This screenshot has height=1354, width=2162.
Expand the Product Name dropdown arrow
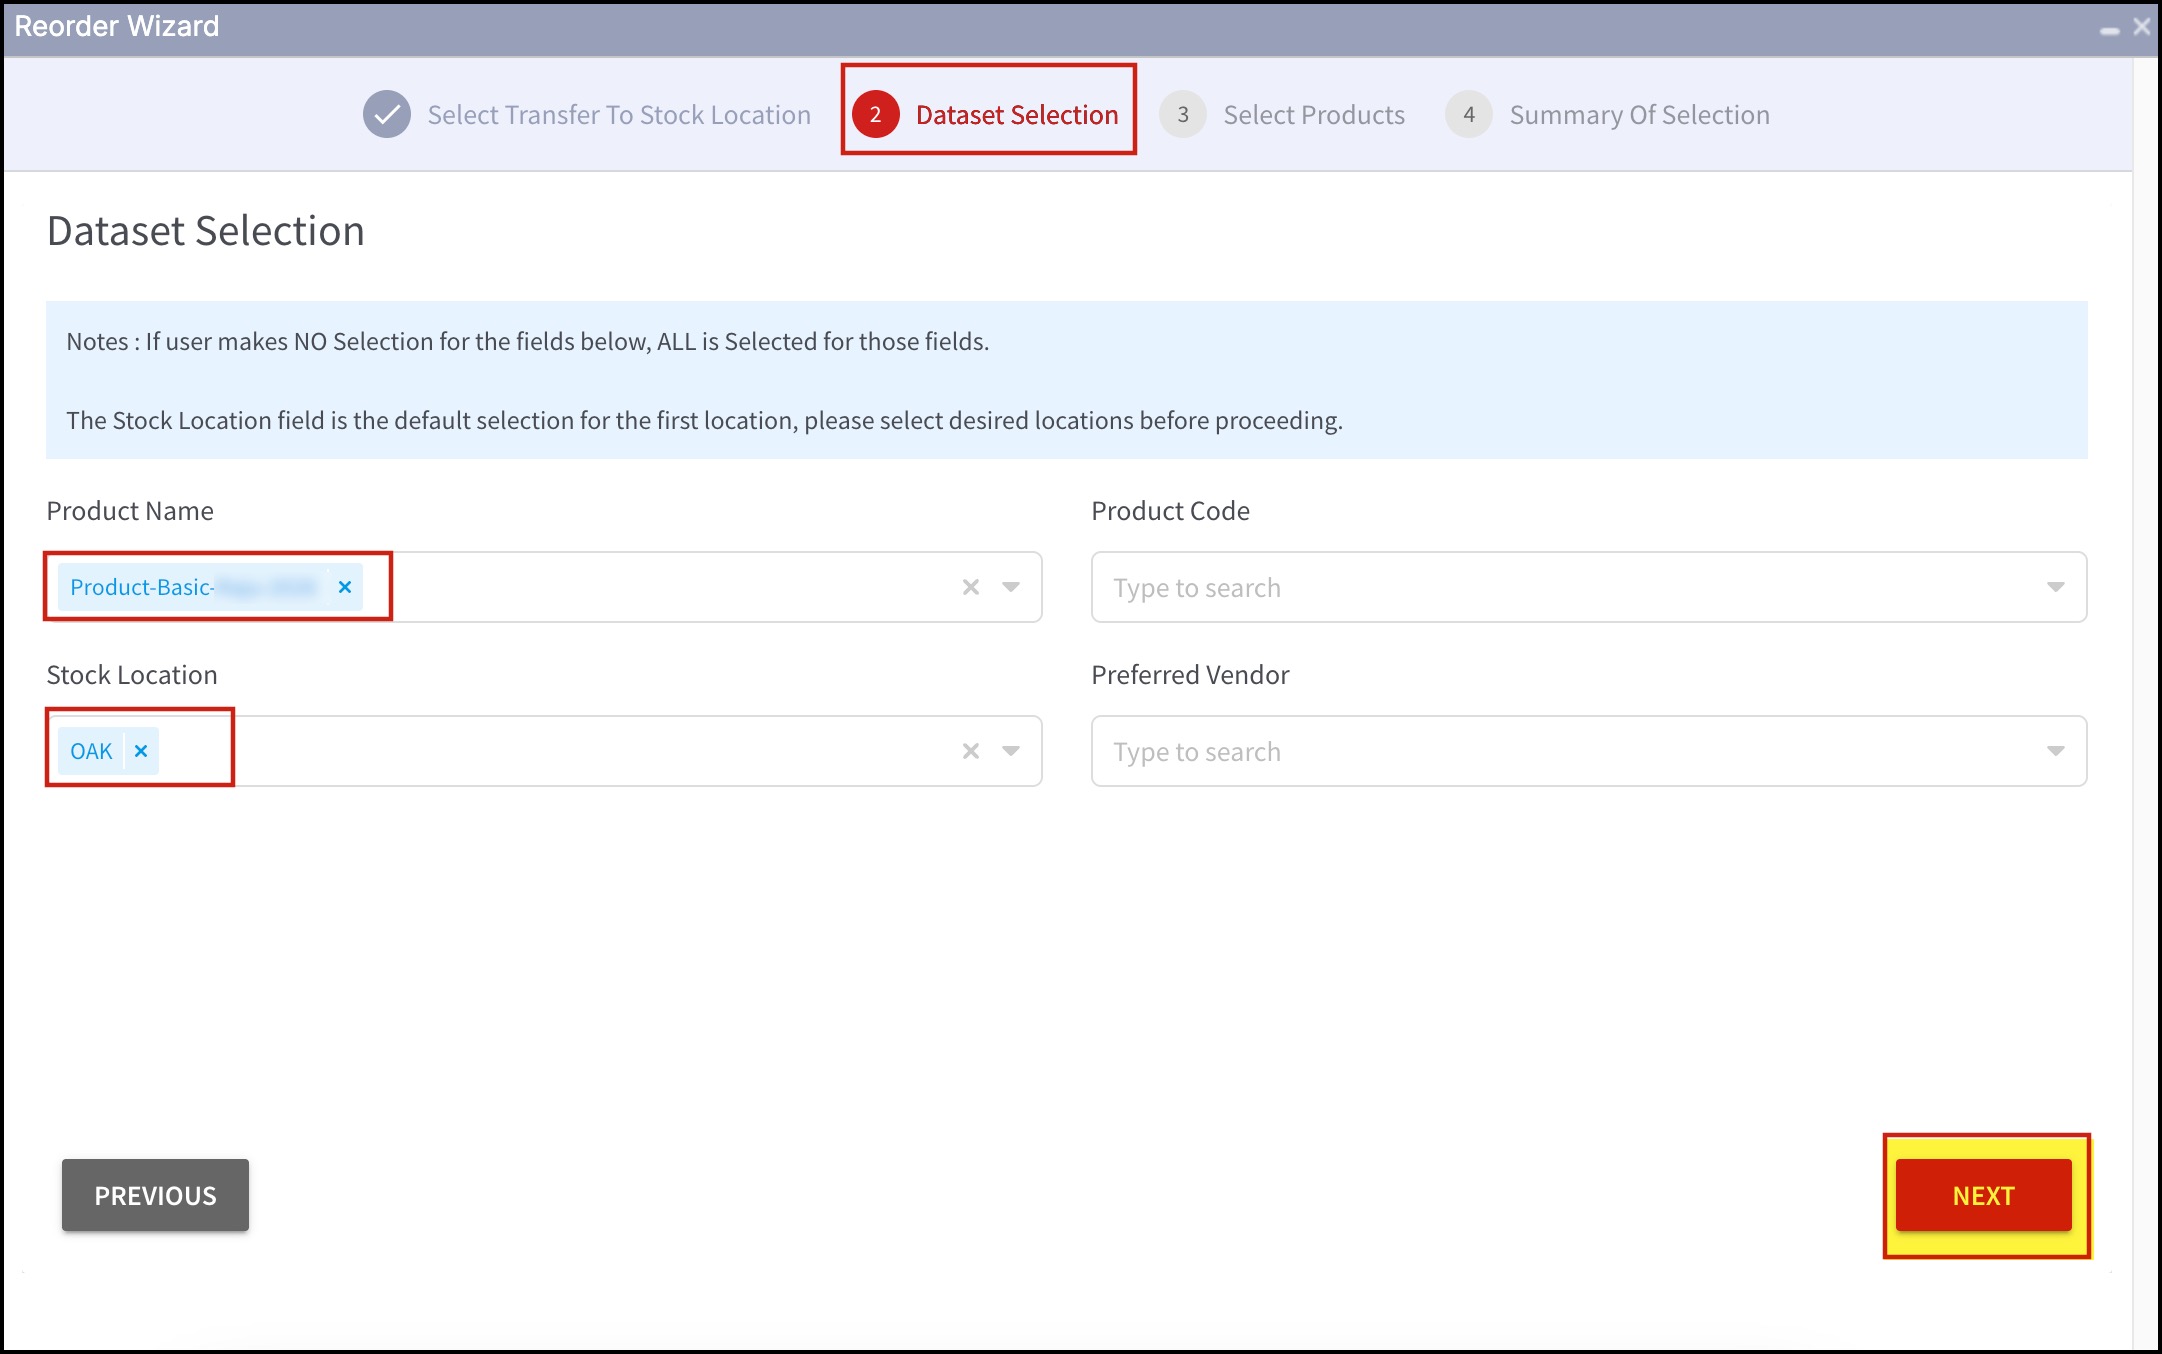click(1011, 587)
